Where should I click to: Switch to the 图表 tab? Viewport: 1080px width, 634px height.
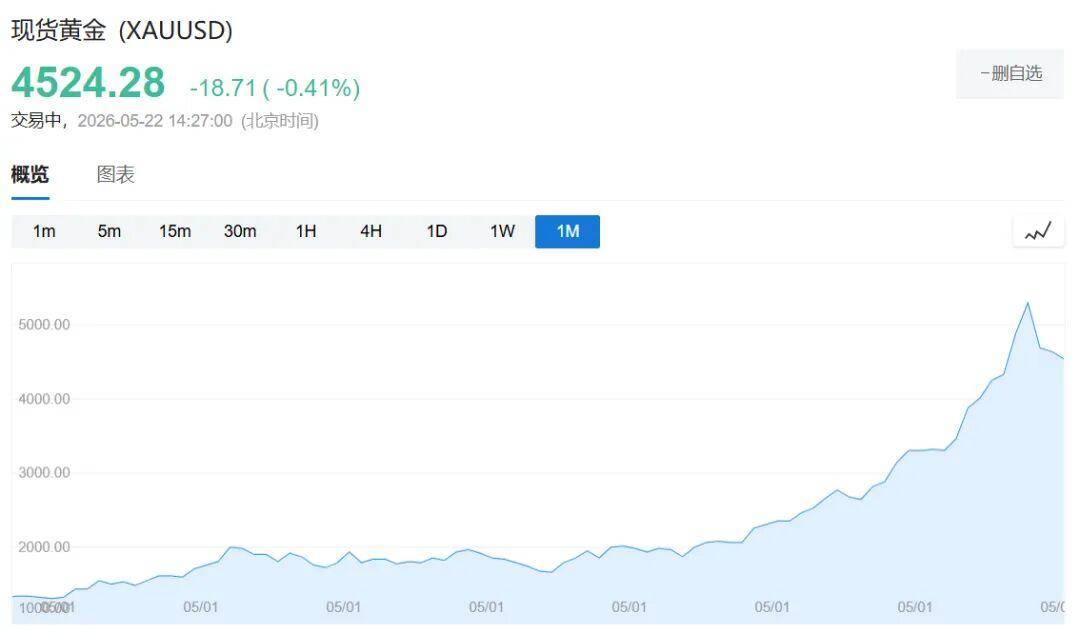115,174
